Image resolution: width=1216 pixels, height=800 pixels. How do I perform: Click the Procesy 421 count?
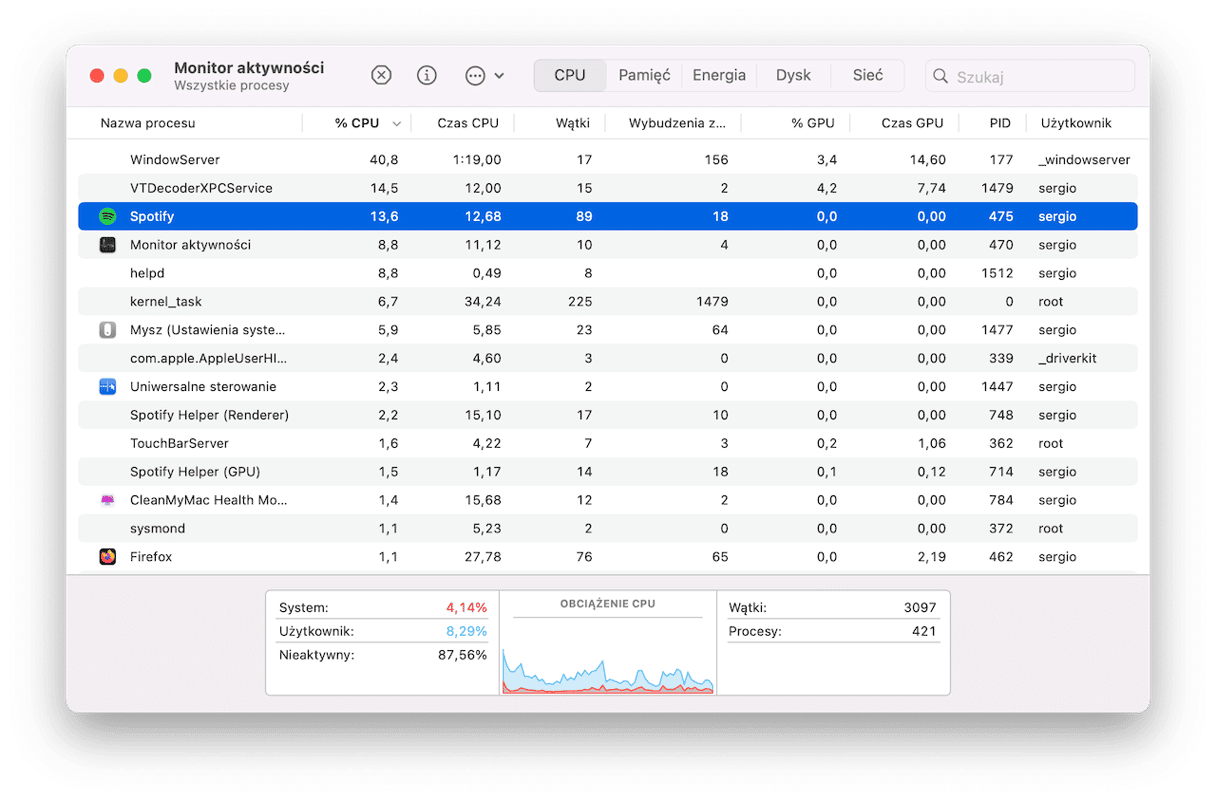tap(924, 632)
